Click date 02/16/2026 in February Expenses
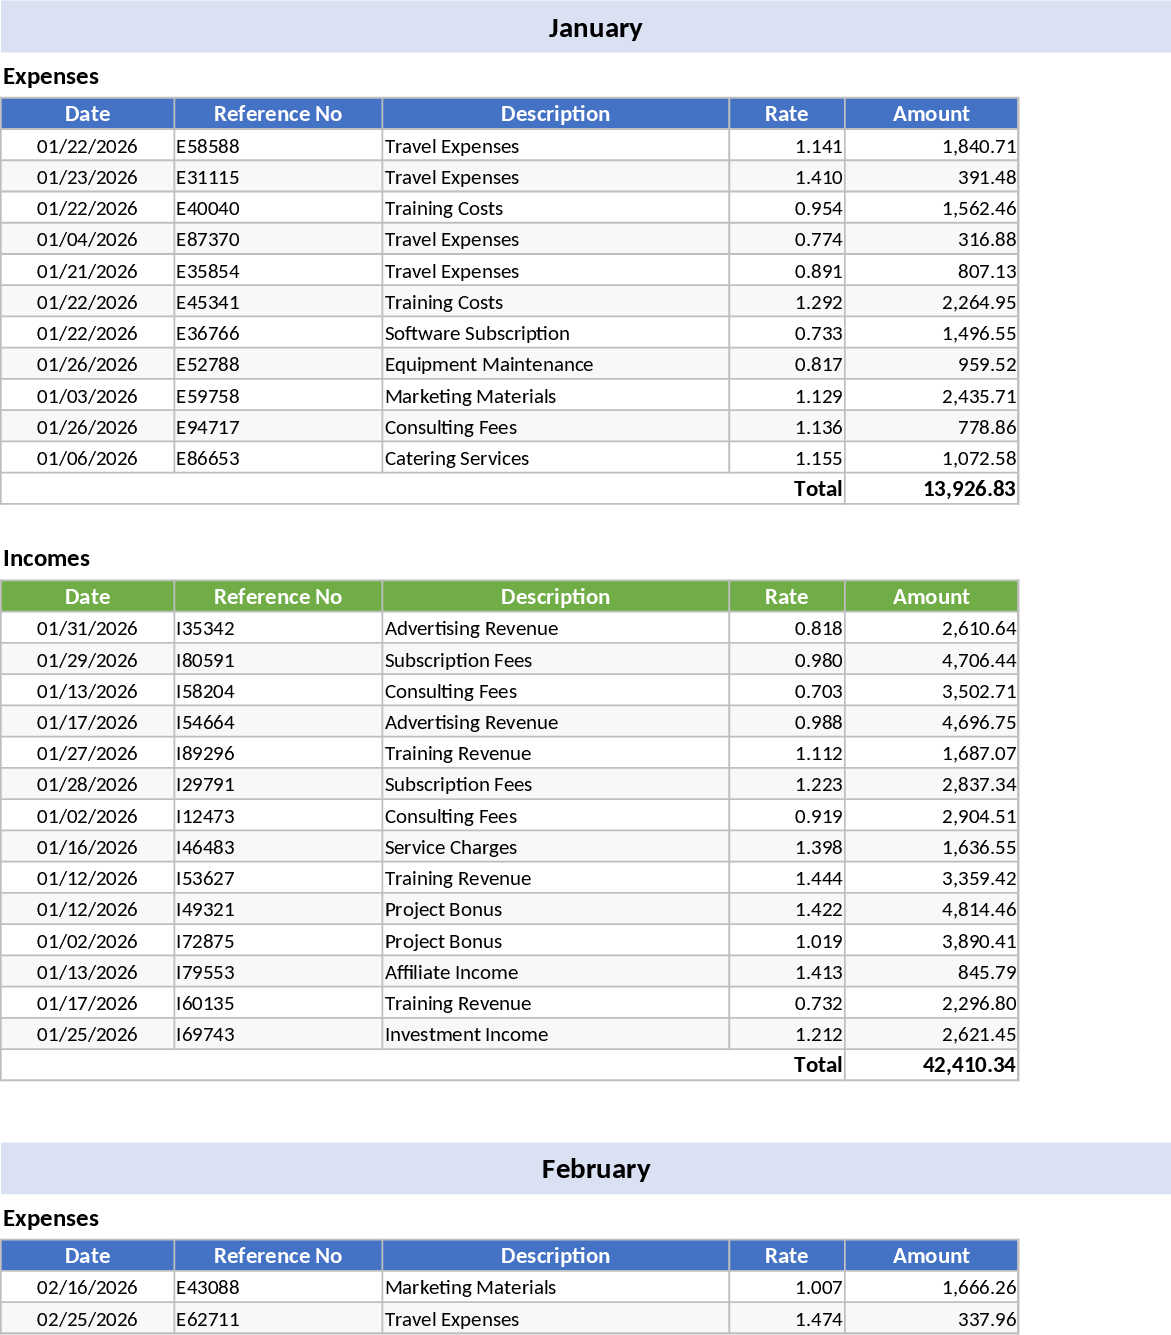The image size is (1171, 1335). click(x=88, y=1287)
